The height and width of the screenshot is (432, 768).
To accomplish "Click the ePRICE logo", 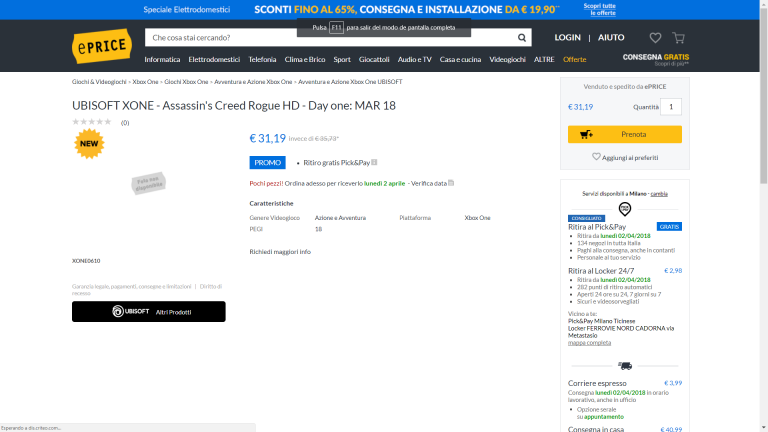I will [100, 46].
